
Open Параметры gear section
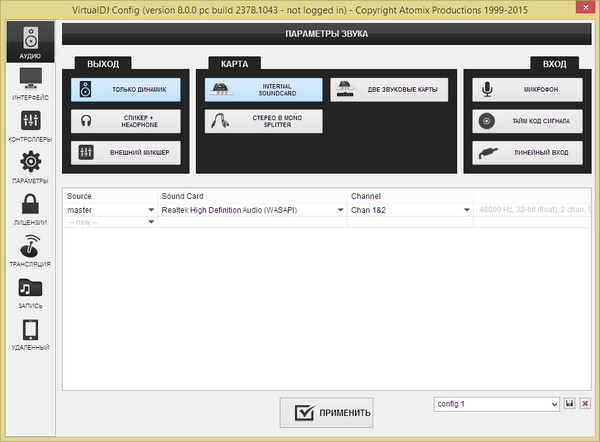[x=29, y=168]
